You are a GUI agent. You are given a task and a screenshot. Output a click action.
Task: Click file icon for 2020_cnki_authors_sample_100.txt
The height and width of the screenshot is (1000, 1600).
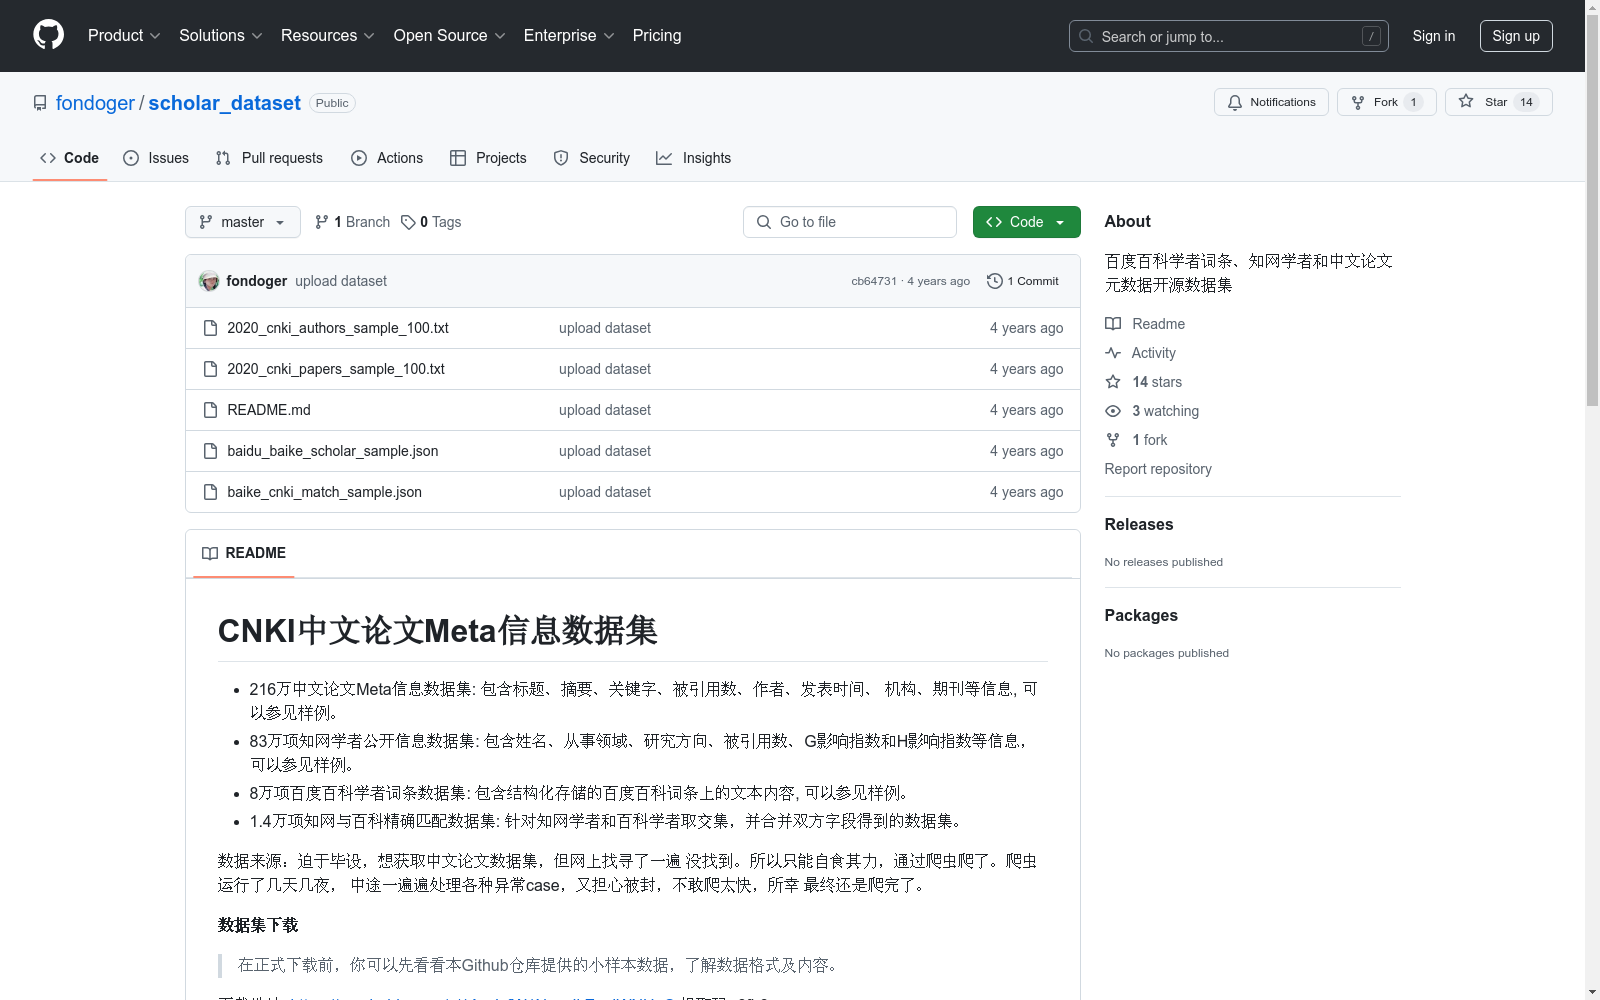(x=210, y=328)
